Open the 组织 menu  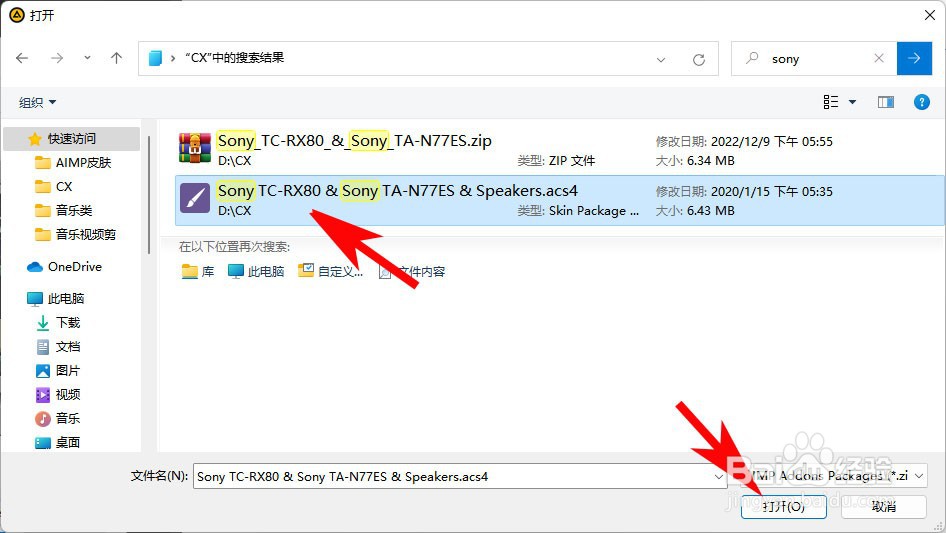(37, 103)
